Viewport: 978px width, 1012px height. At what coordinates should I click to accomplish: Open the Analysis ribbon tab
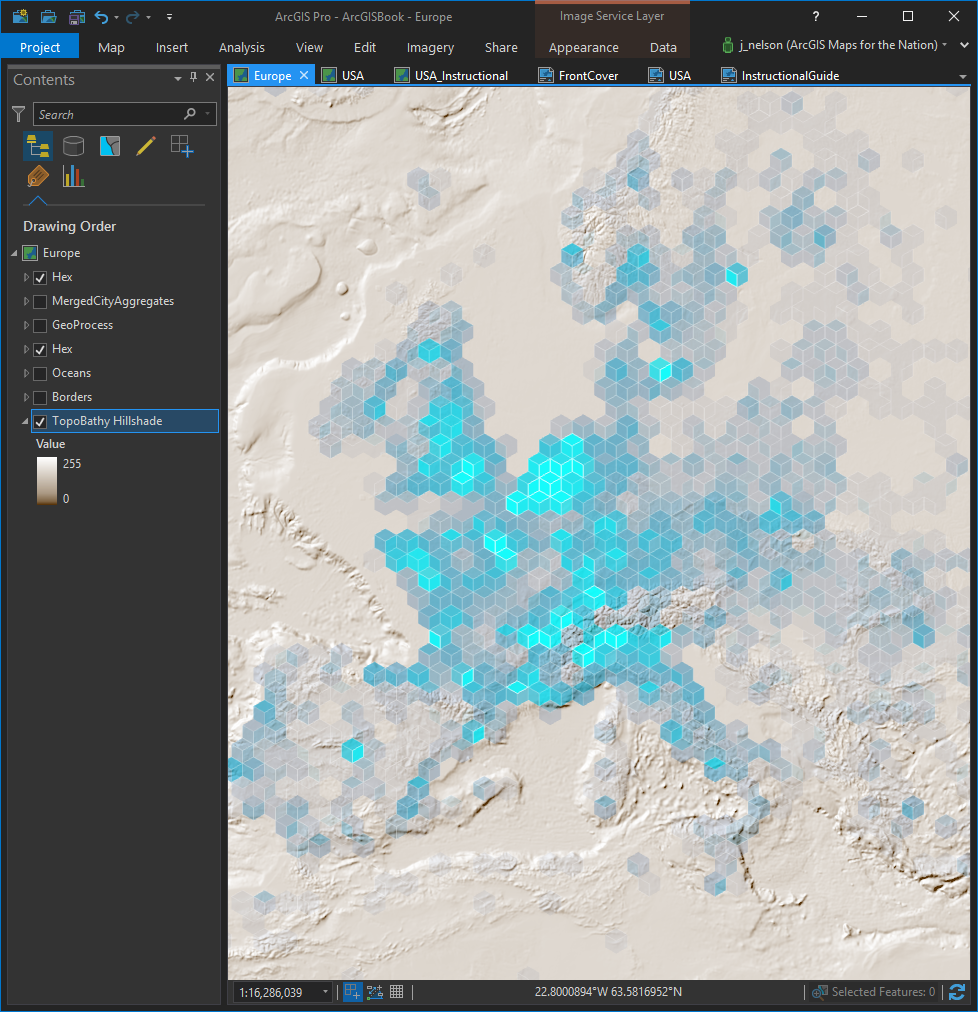coord(241,47)
